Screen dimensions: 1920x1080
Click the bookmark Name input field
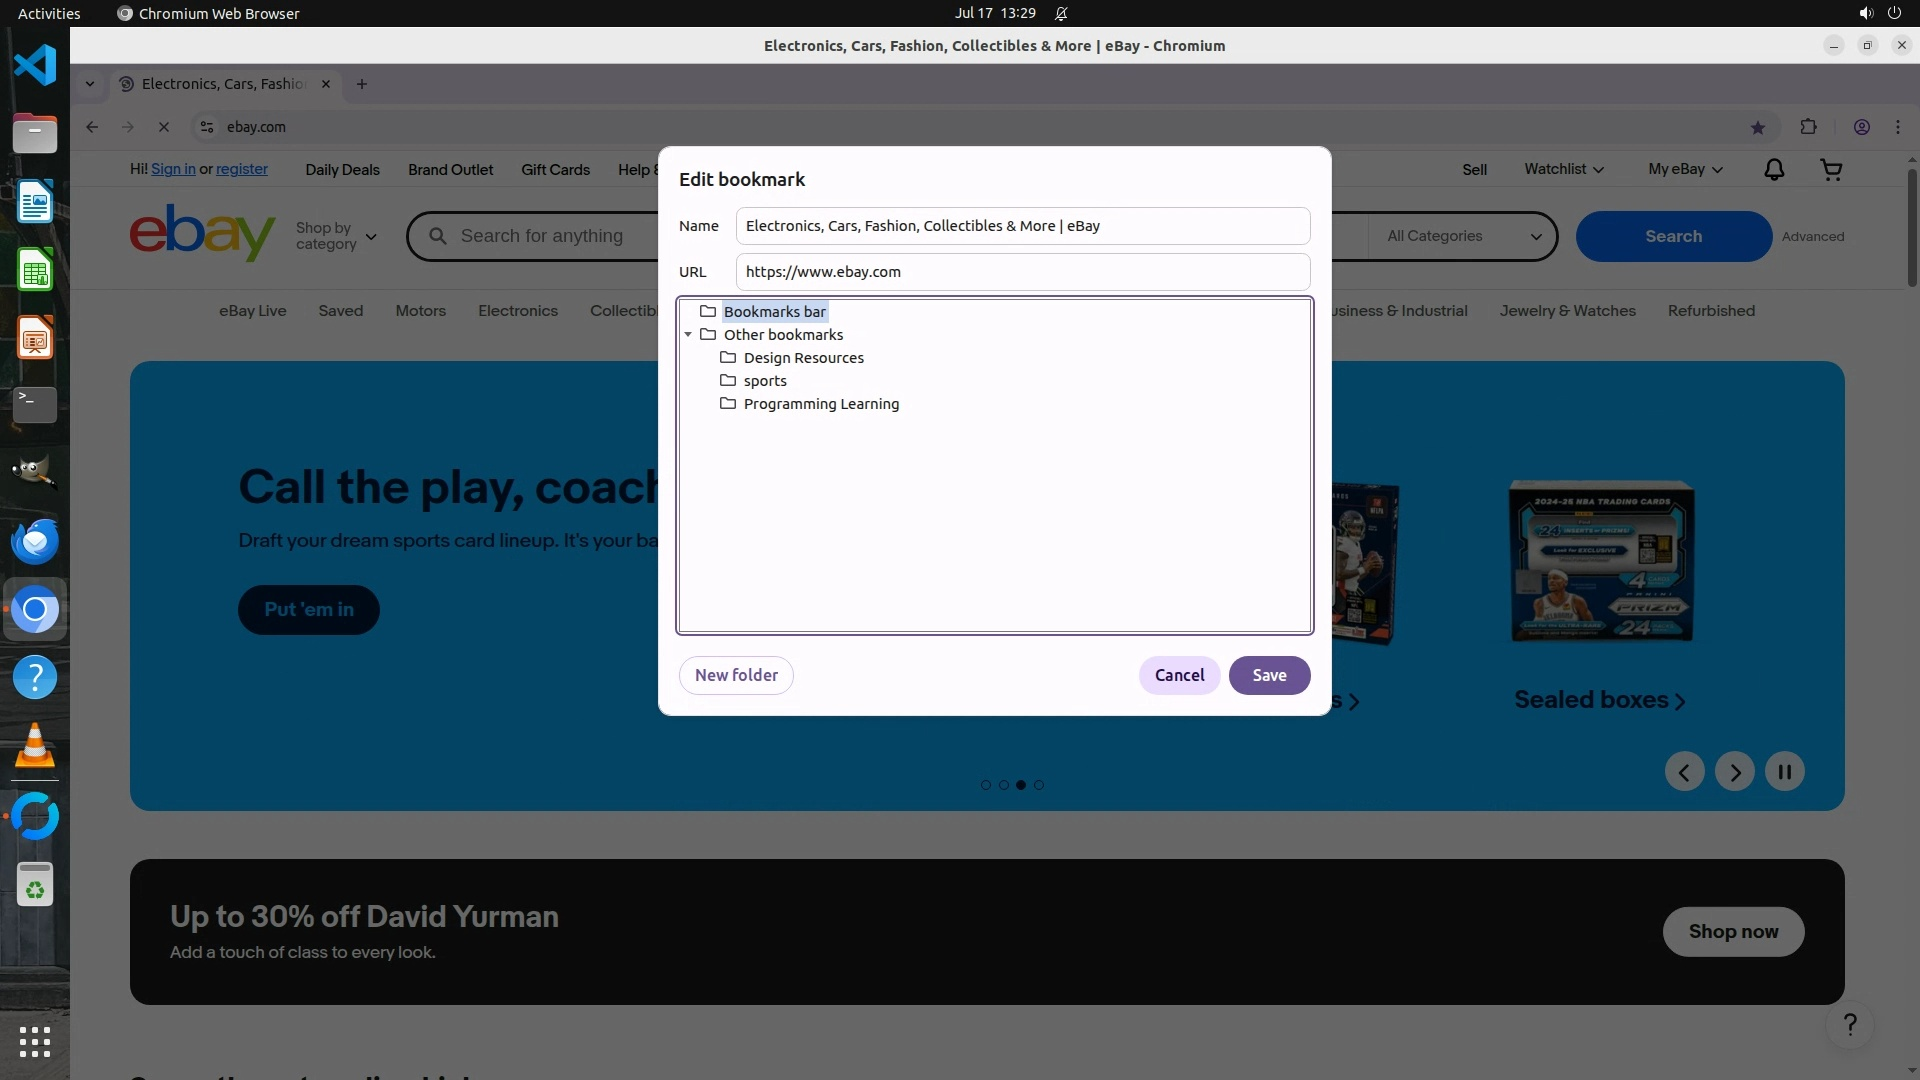[x=1022, y=226]
